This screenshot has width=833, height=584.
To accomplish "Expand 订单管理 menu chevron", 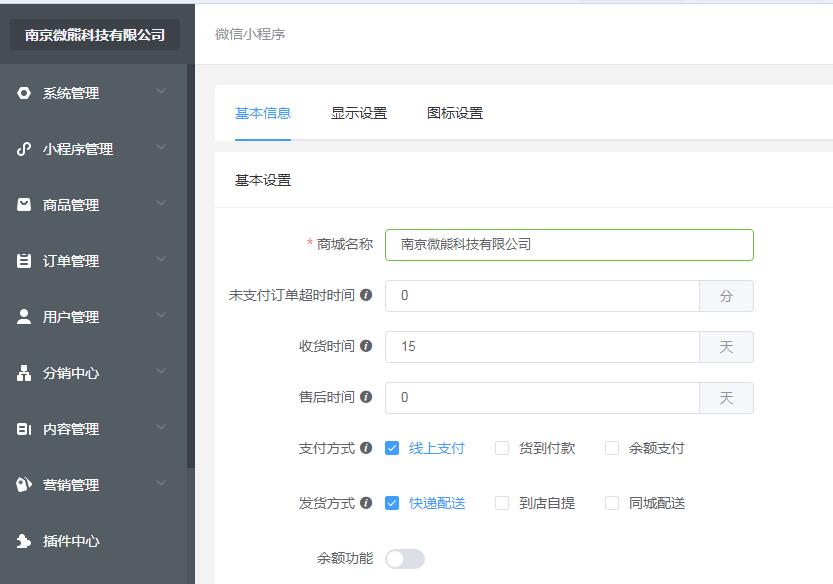I will (x=161, y=259).
